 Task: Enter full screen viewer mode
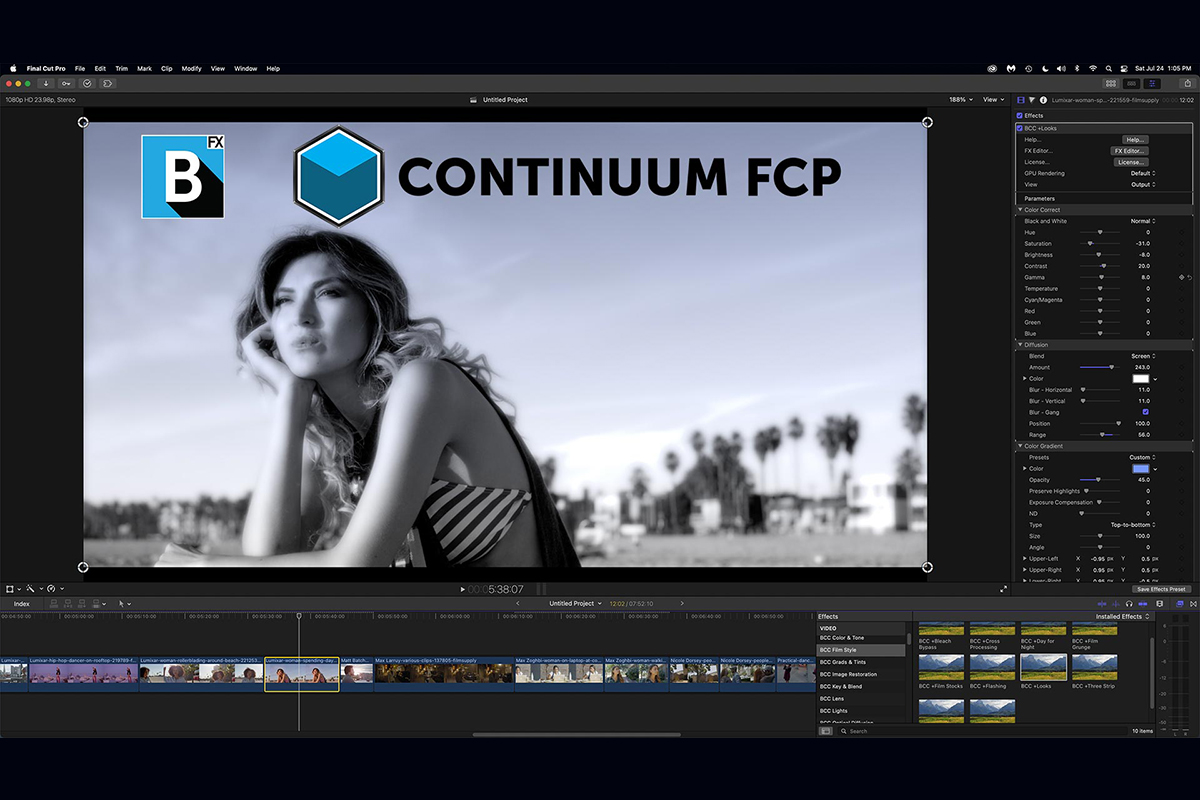click(1003, 590)
